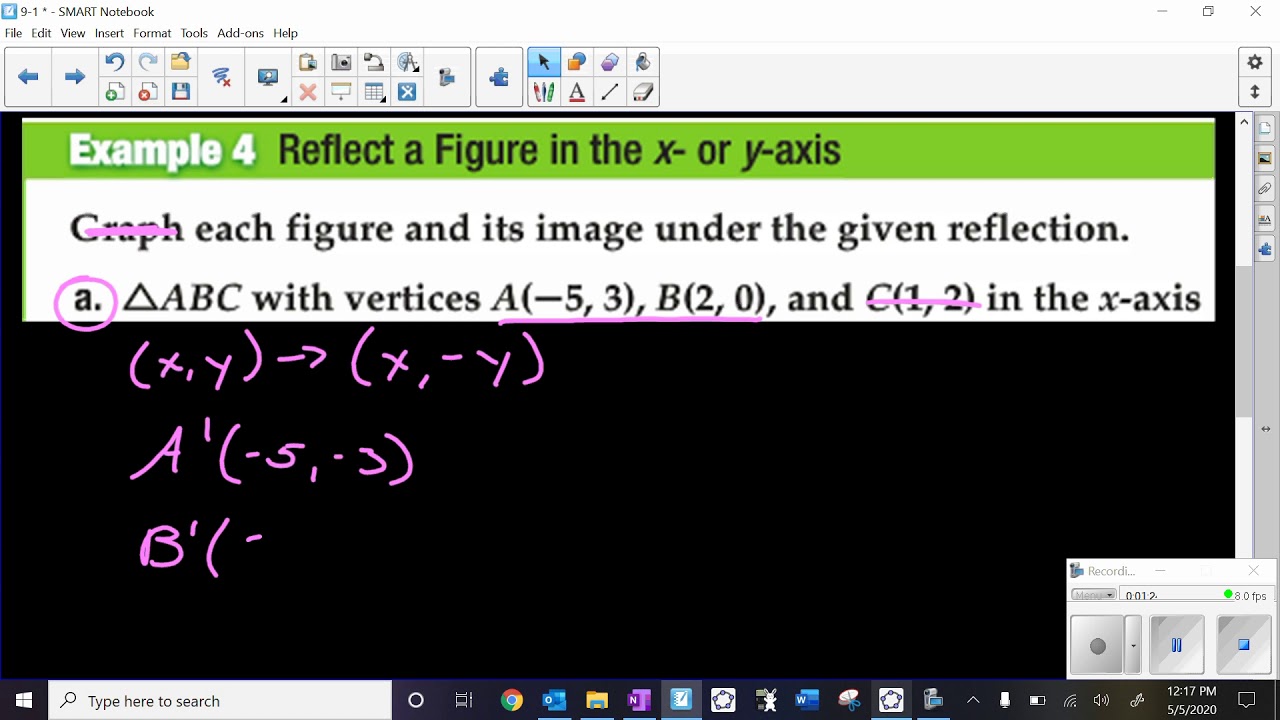Viewport: 1280px width, 720px height.
Task: Move sidebar to other side arrow
Action: tap(1265, 429)
